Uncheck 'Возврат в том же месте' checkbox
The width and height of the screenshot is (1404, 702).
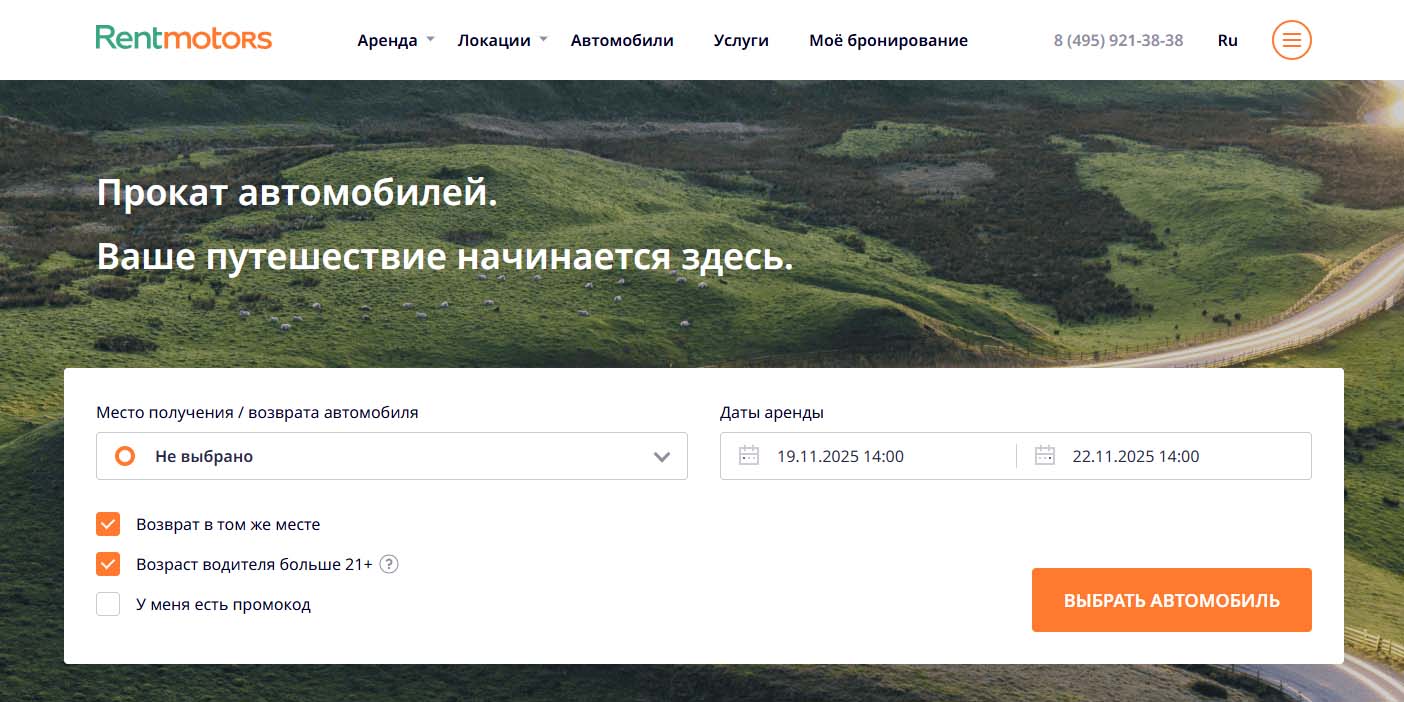point(108,524)
